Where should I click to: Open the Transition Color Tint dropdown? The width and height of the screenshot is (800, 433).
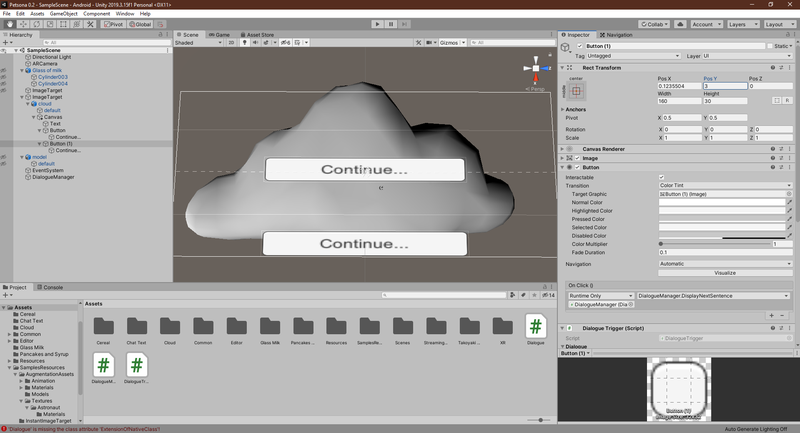[724, 185]
